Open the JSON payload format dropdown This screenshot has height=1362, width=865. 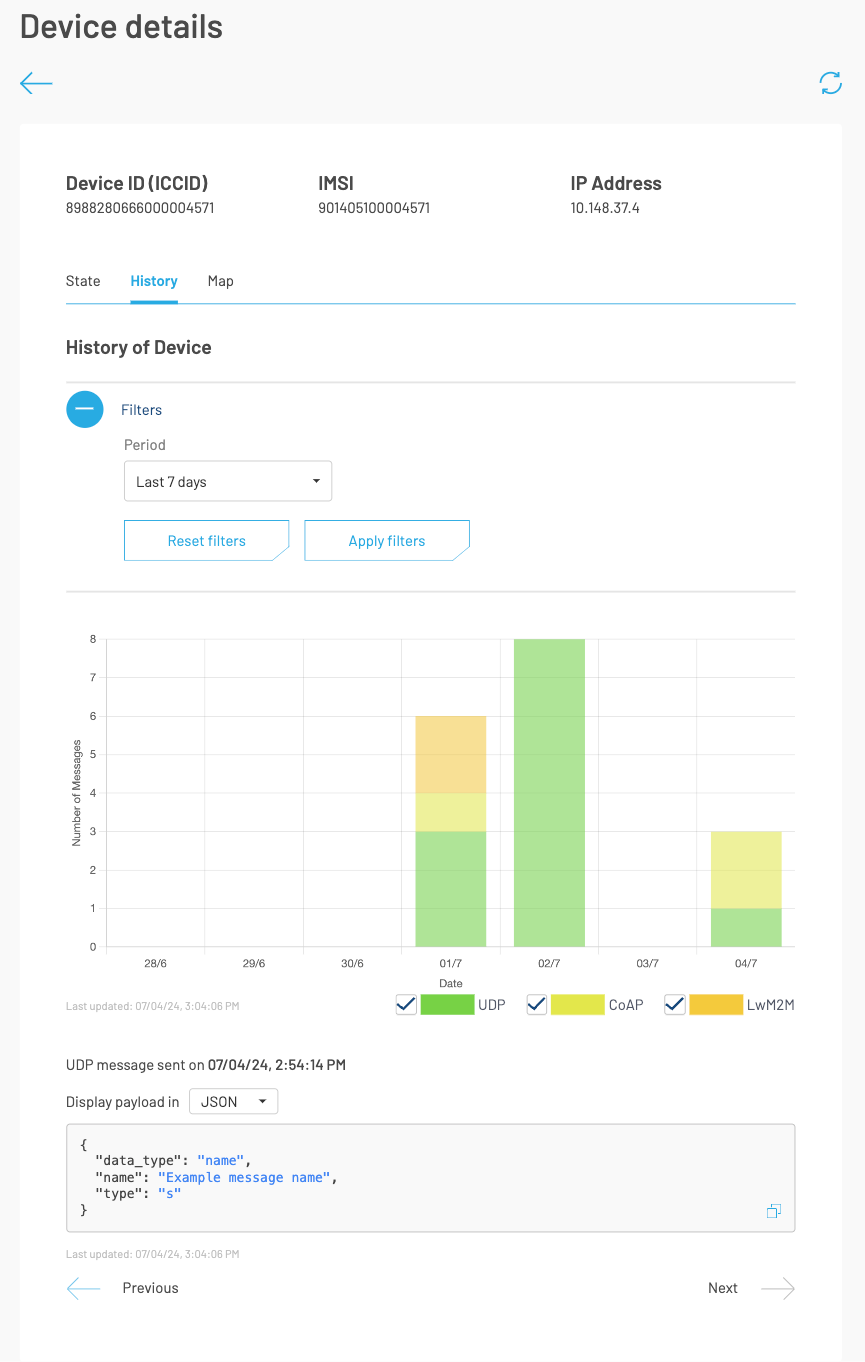pos(233,1102)
